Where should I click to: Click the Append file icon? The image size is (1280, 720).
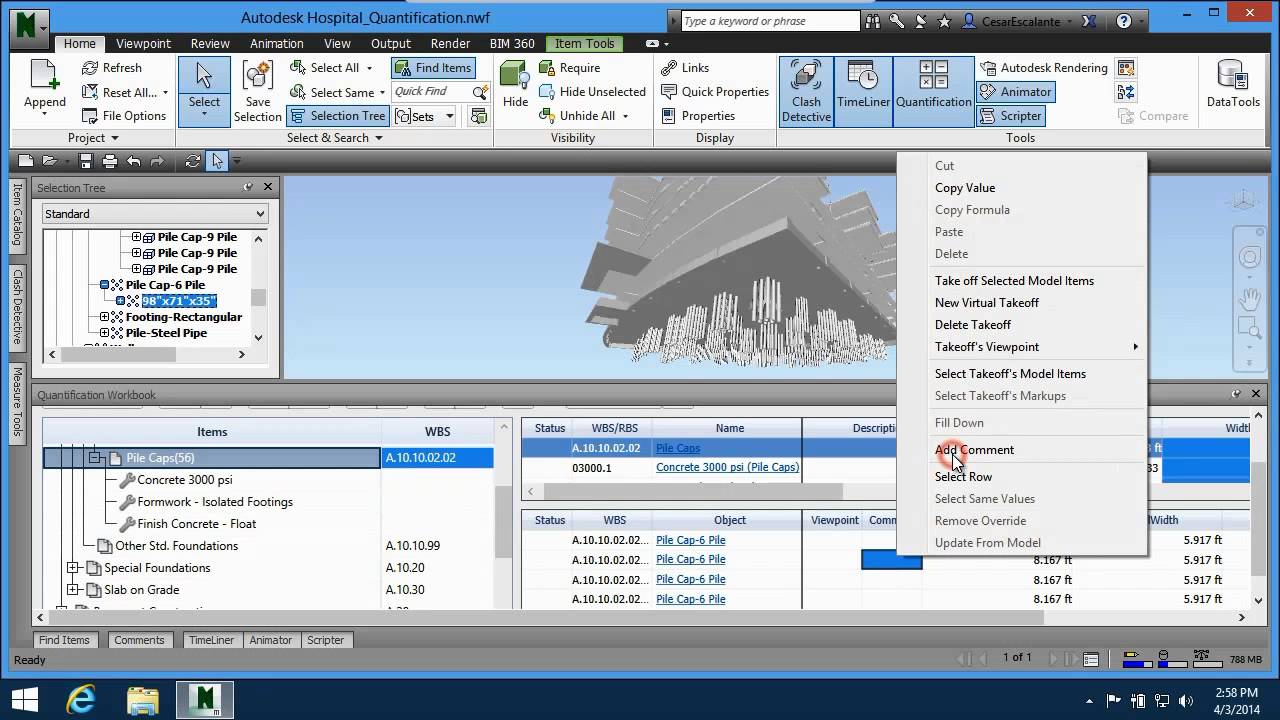click(x=45, y=86)
